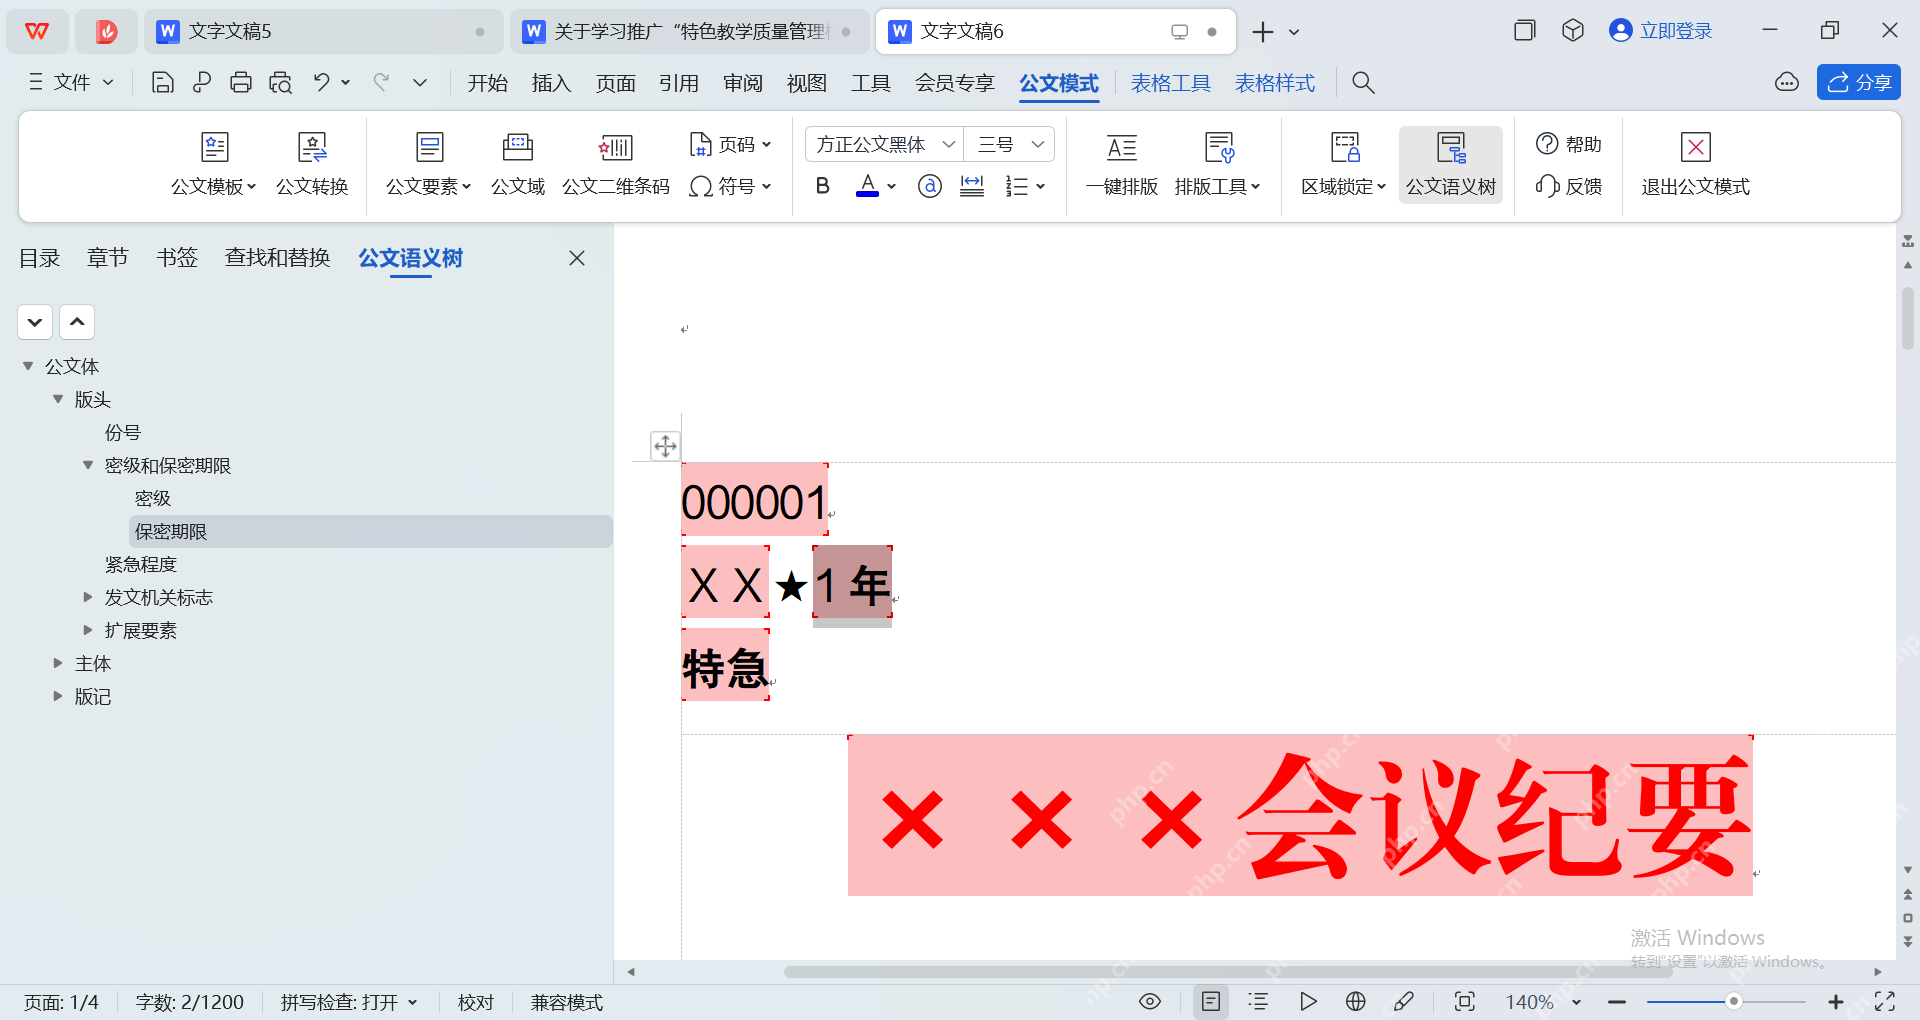Toggle eye protection mode in status bar

pyautogui.click(x=1150, y=1002)
